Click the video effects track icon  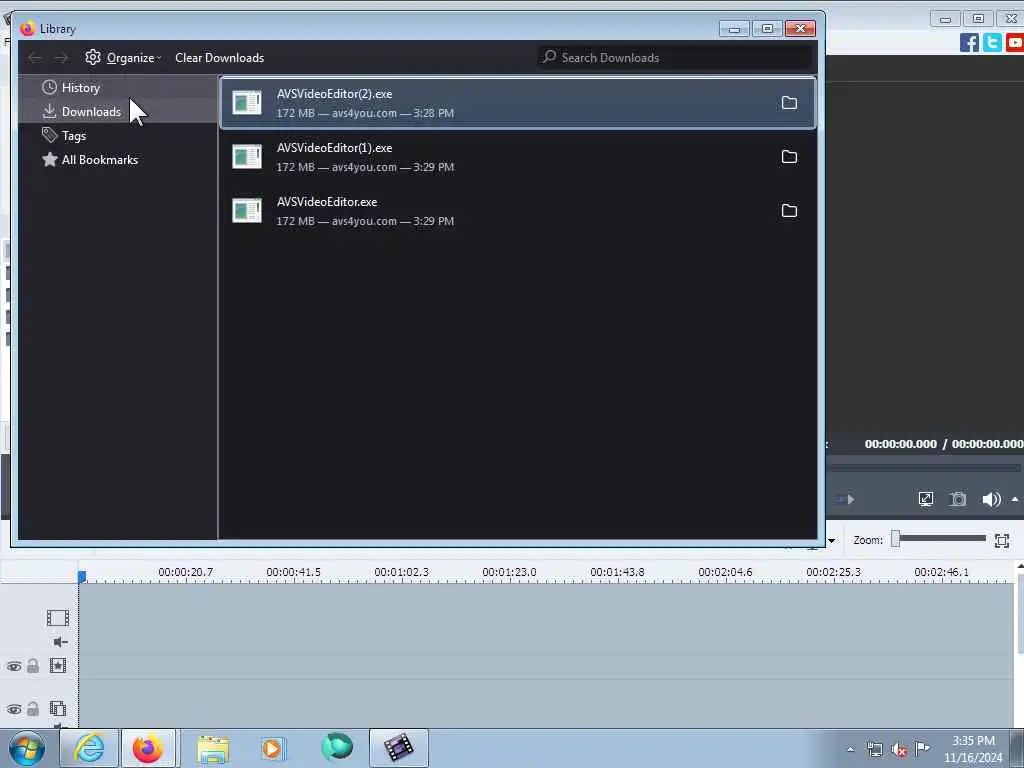point(57,665)
